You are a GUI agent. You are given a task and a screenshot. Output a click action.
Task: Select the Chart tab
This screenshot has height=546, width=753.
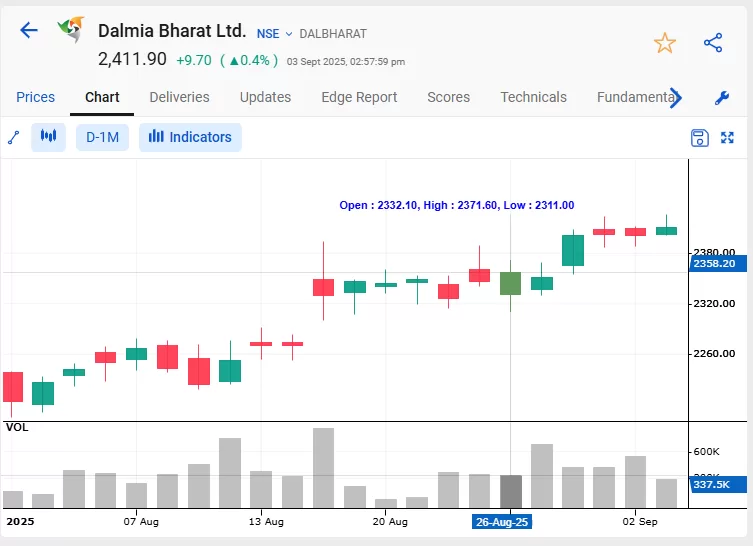[x=102, y=97]
